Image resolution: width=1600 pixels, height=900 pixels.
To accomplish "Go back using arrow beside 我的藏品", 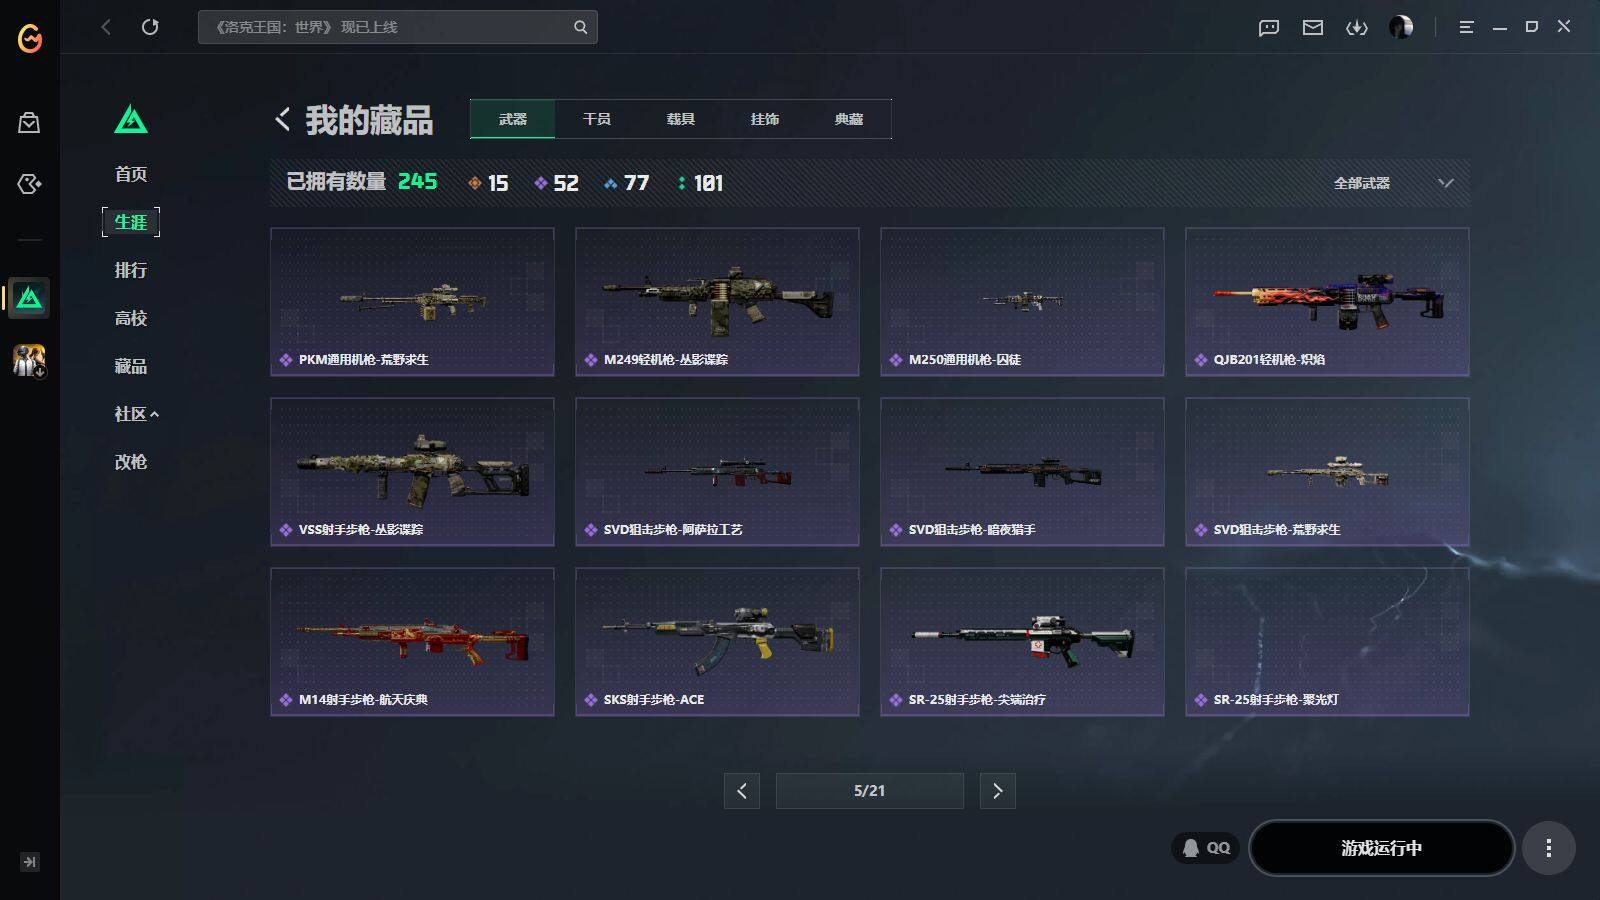I will pyautogui.click(x=283, y=120).
